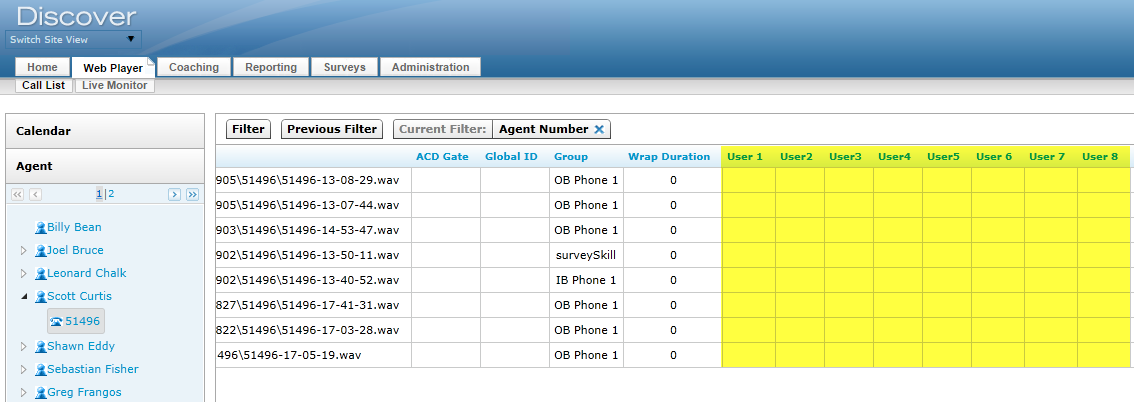Image resolution: width=1134 pixels, height=402 pixels.
Task: Go to the previous agent page arrow
Action: pyautogui.click(x=36, y=194)
